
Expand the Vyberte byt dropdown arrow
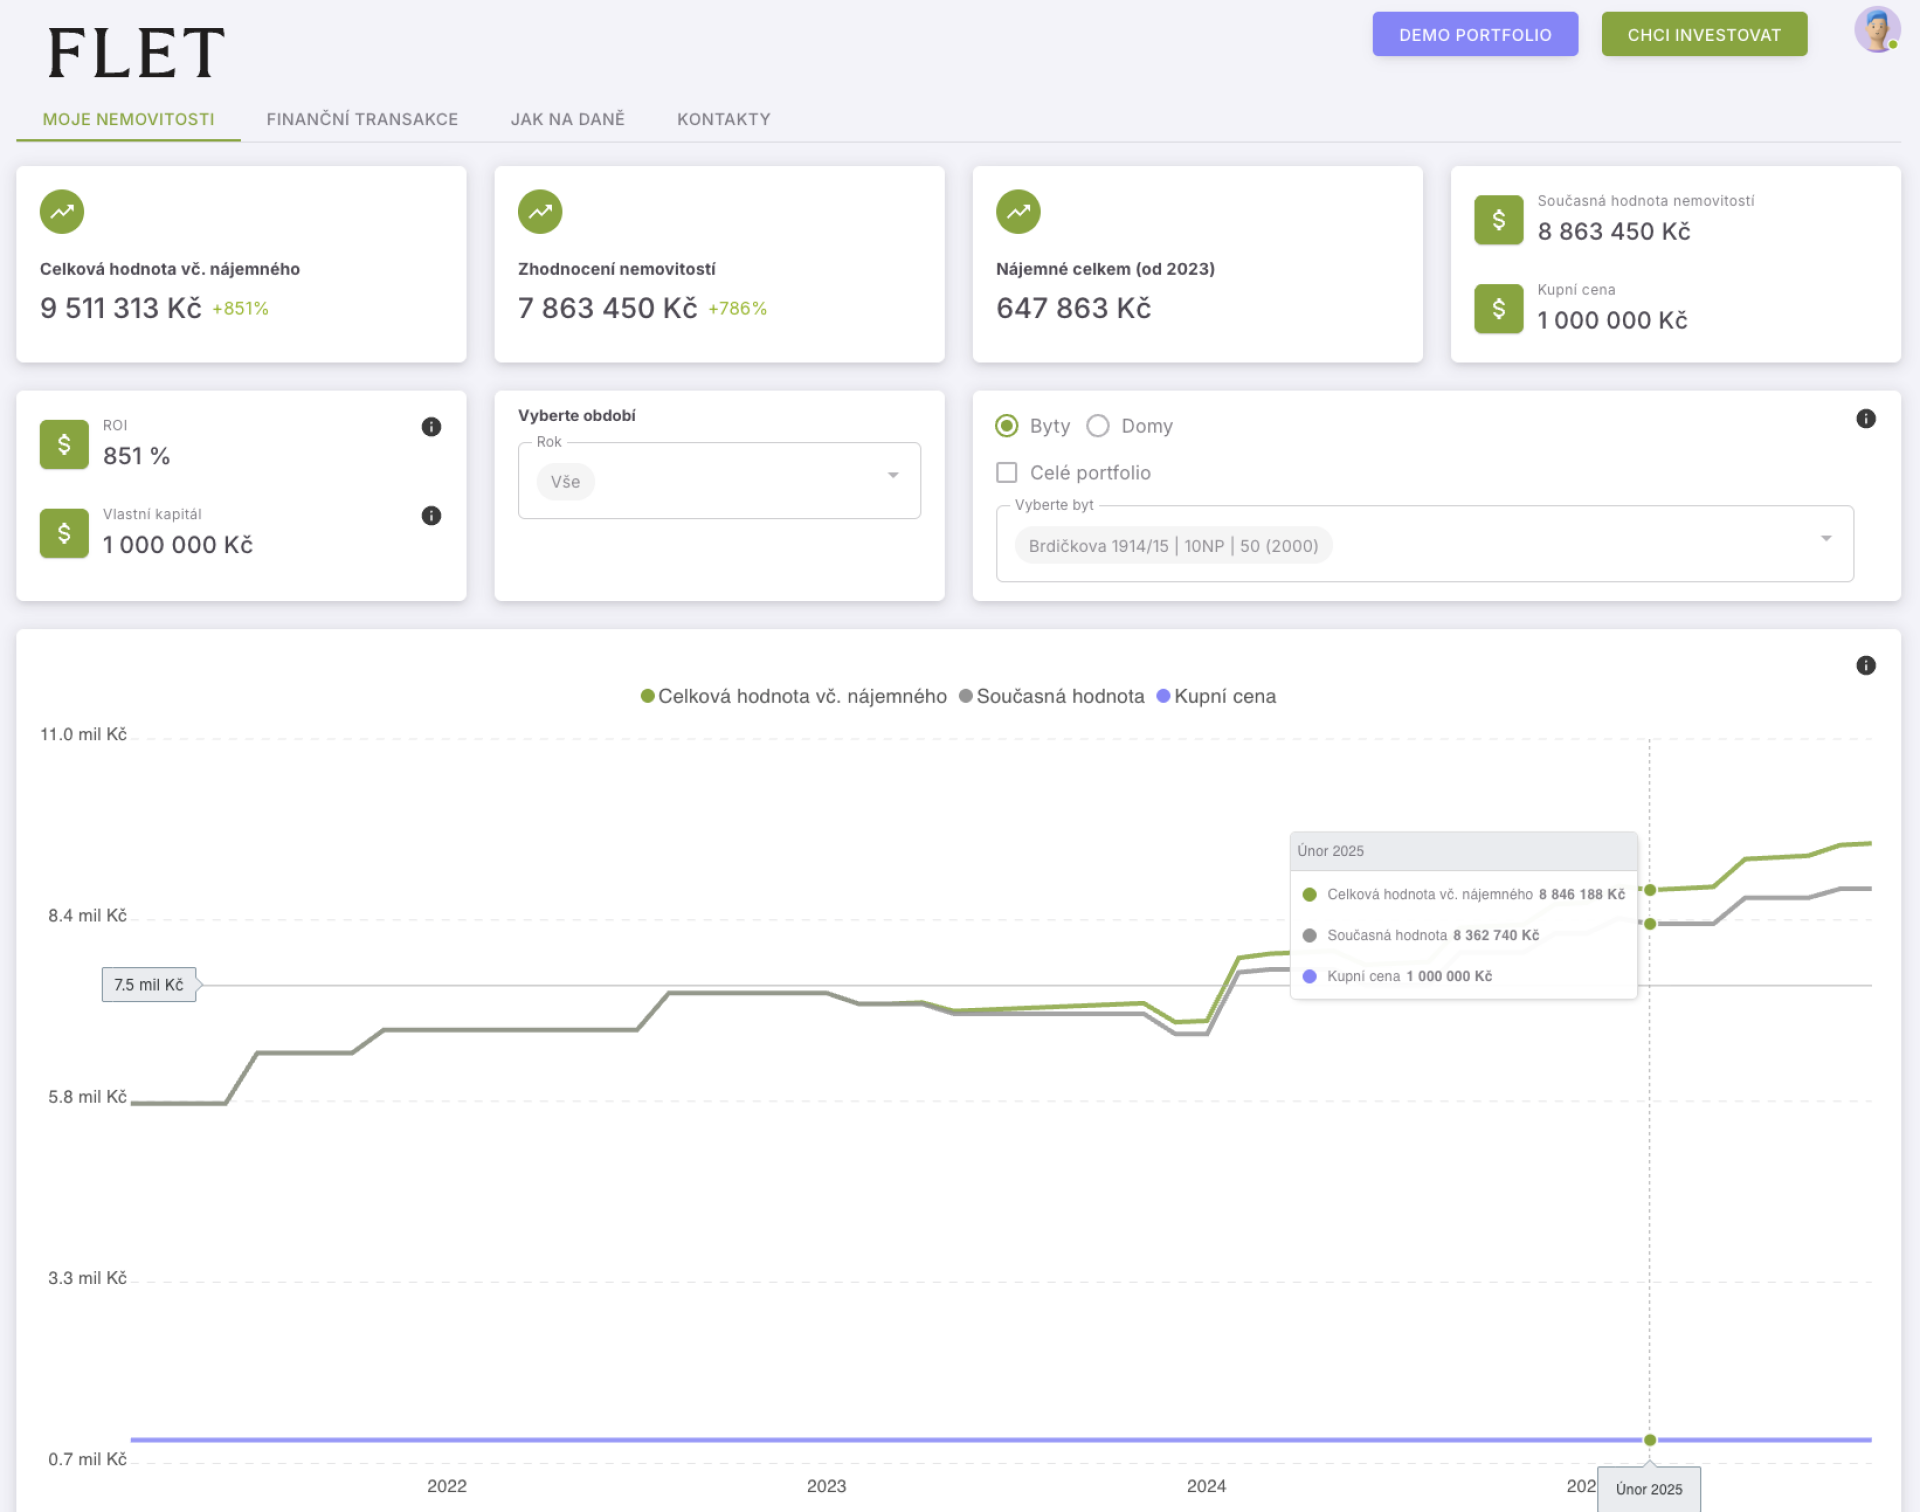(1825, 539)
